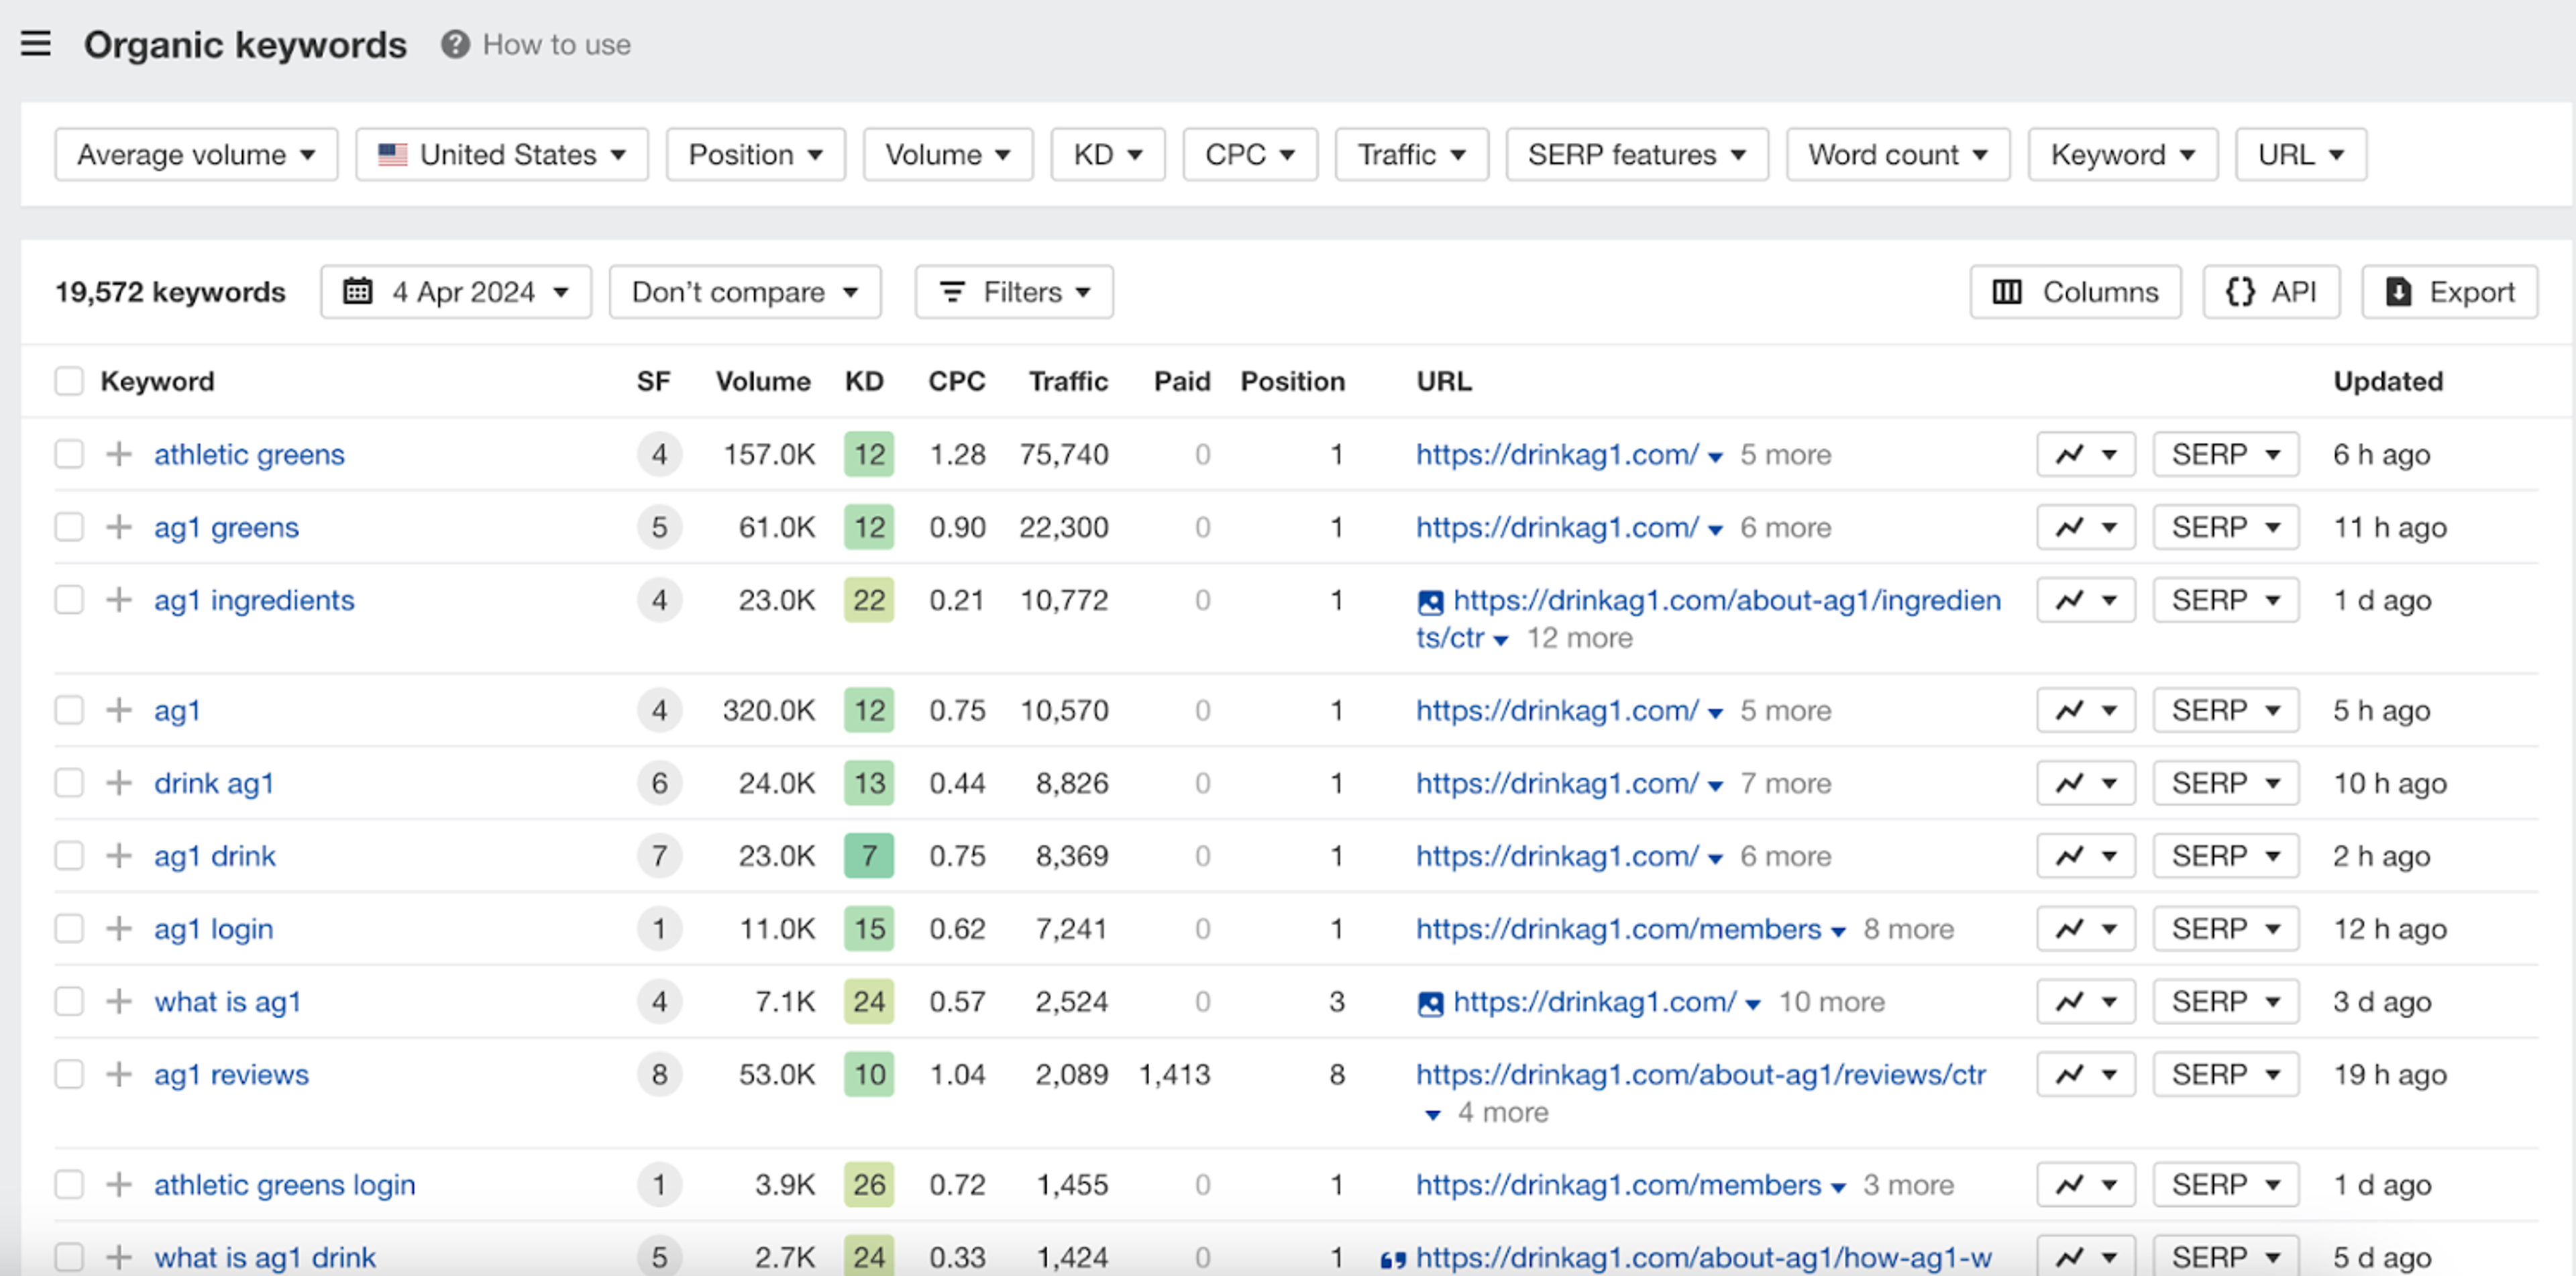Toggle the select-all checkbox in Keyword header

pos(69,381)
